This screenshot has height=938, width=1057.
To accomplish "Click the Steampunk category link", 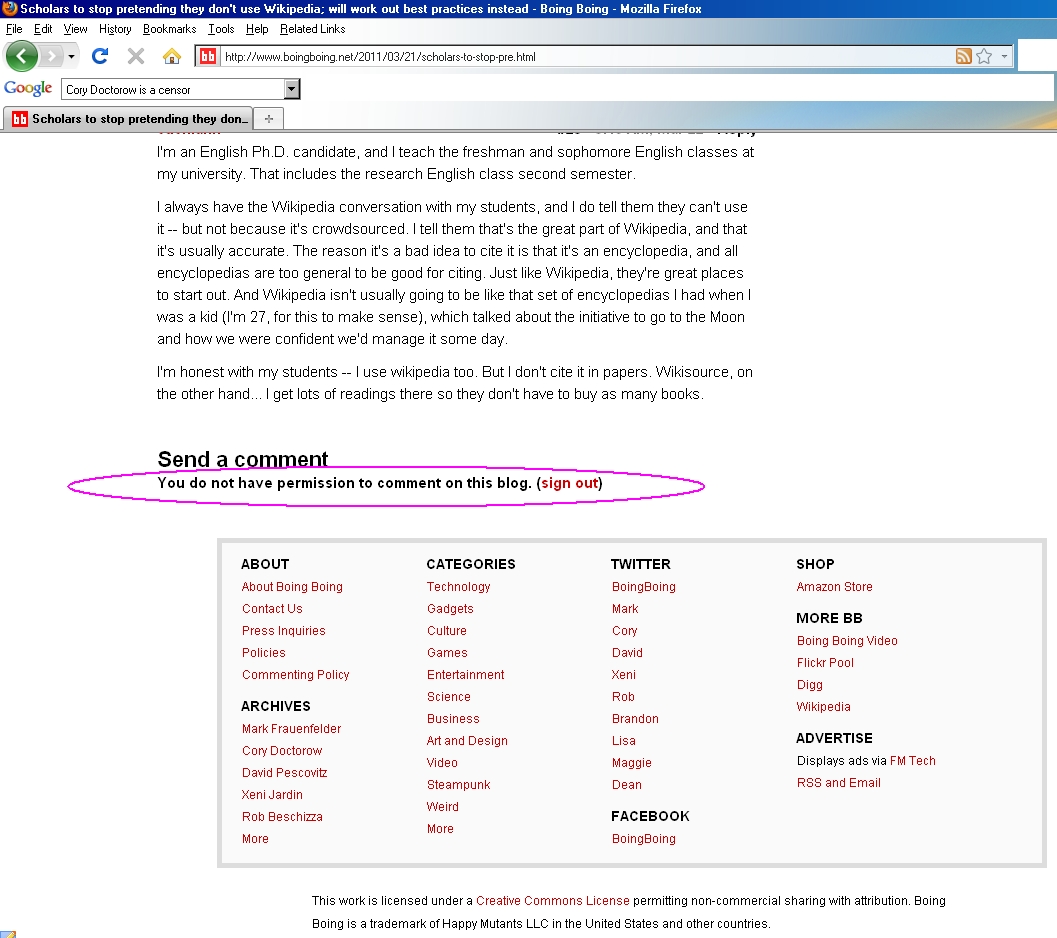I will 458,785.
